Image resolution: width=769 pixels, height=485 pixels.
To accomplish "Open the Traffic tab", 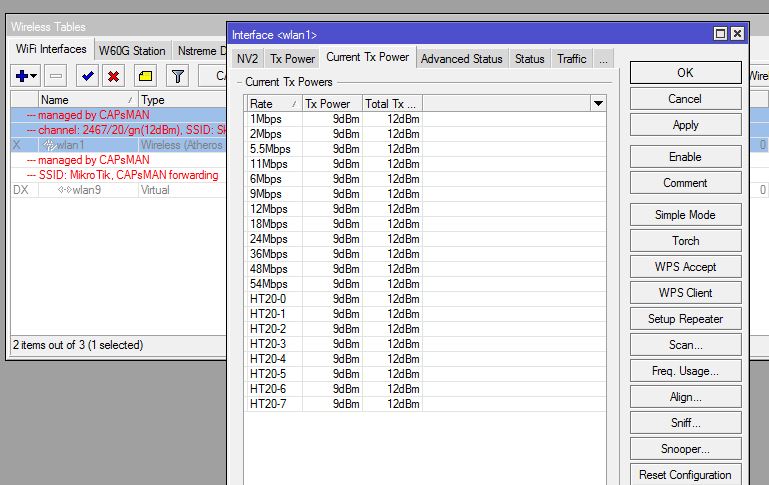I will coord(572,59).
